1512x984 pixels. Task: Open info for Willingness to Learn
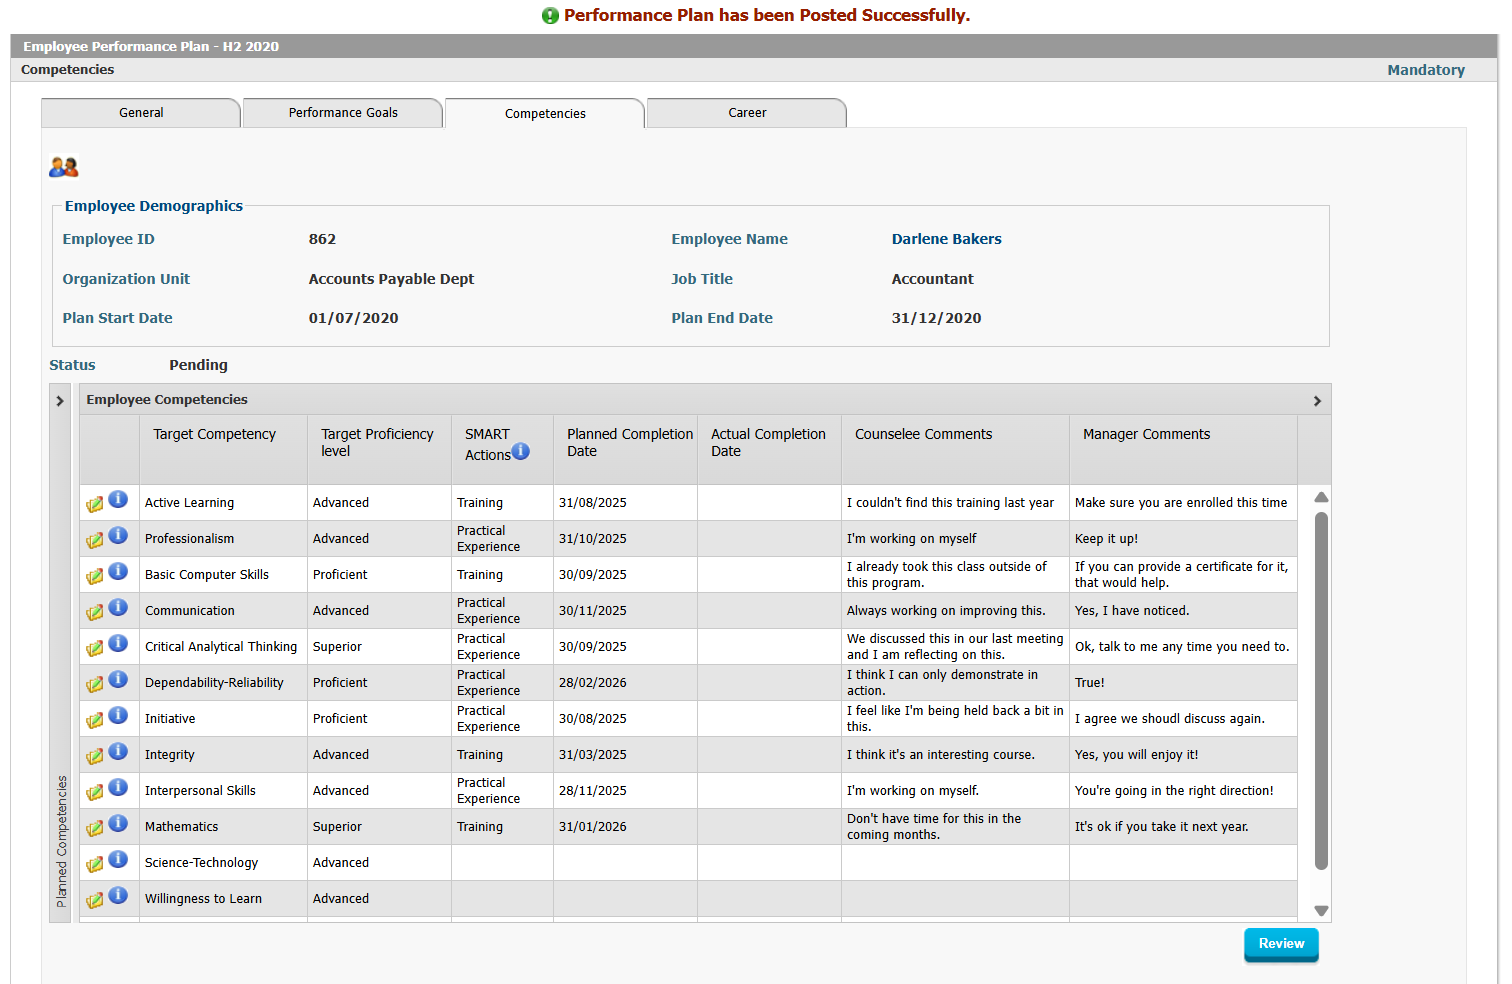pos(118,895)
